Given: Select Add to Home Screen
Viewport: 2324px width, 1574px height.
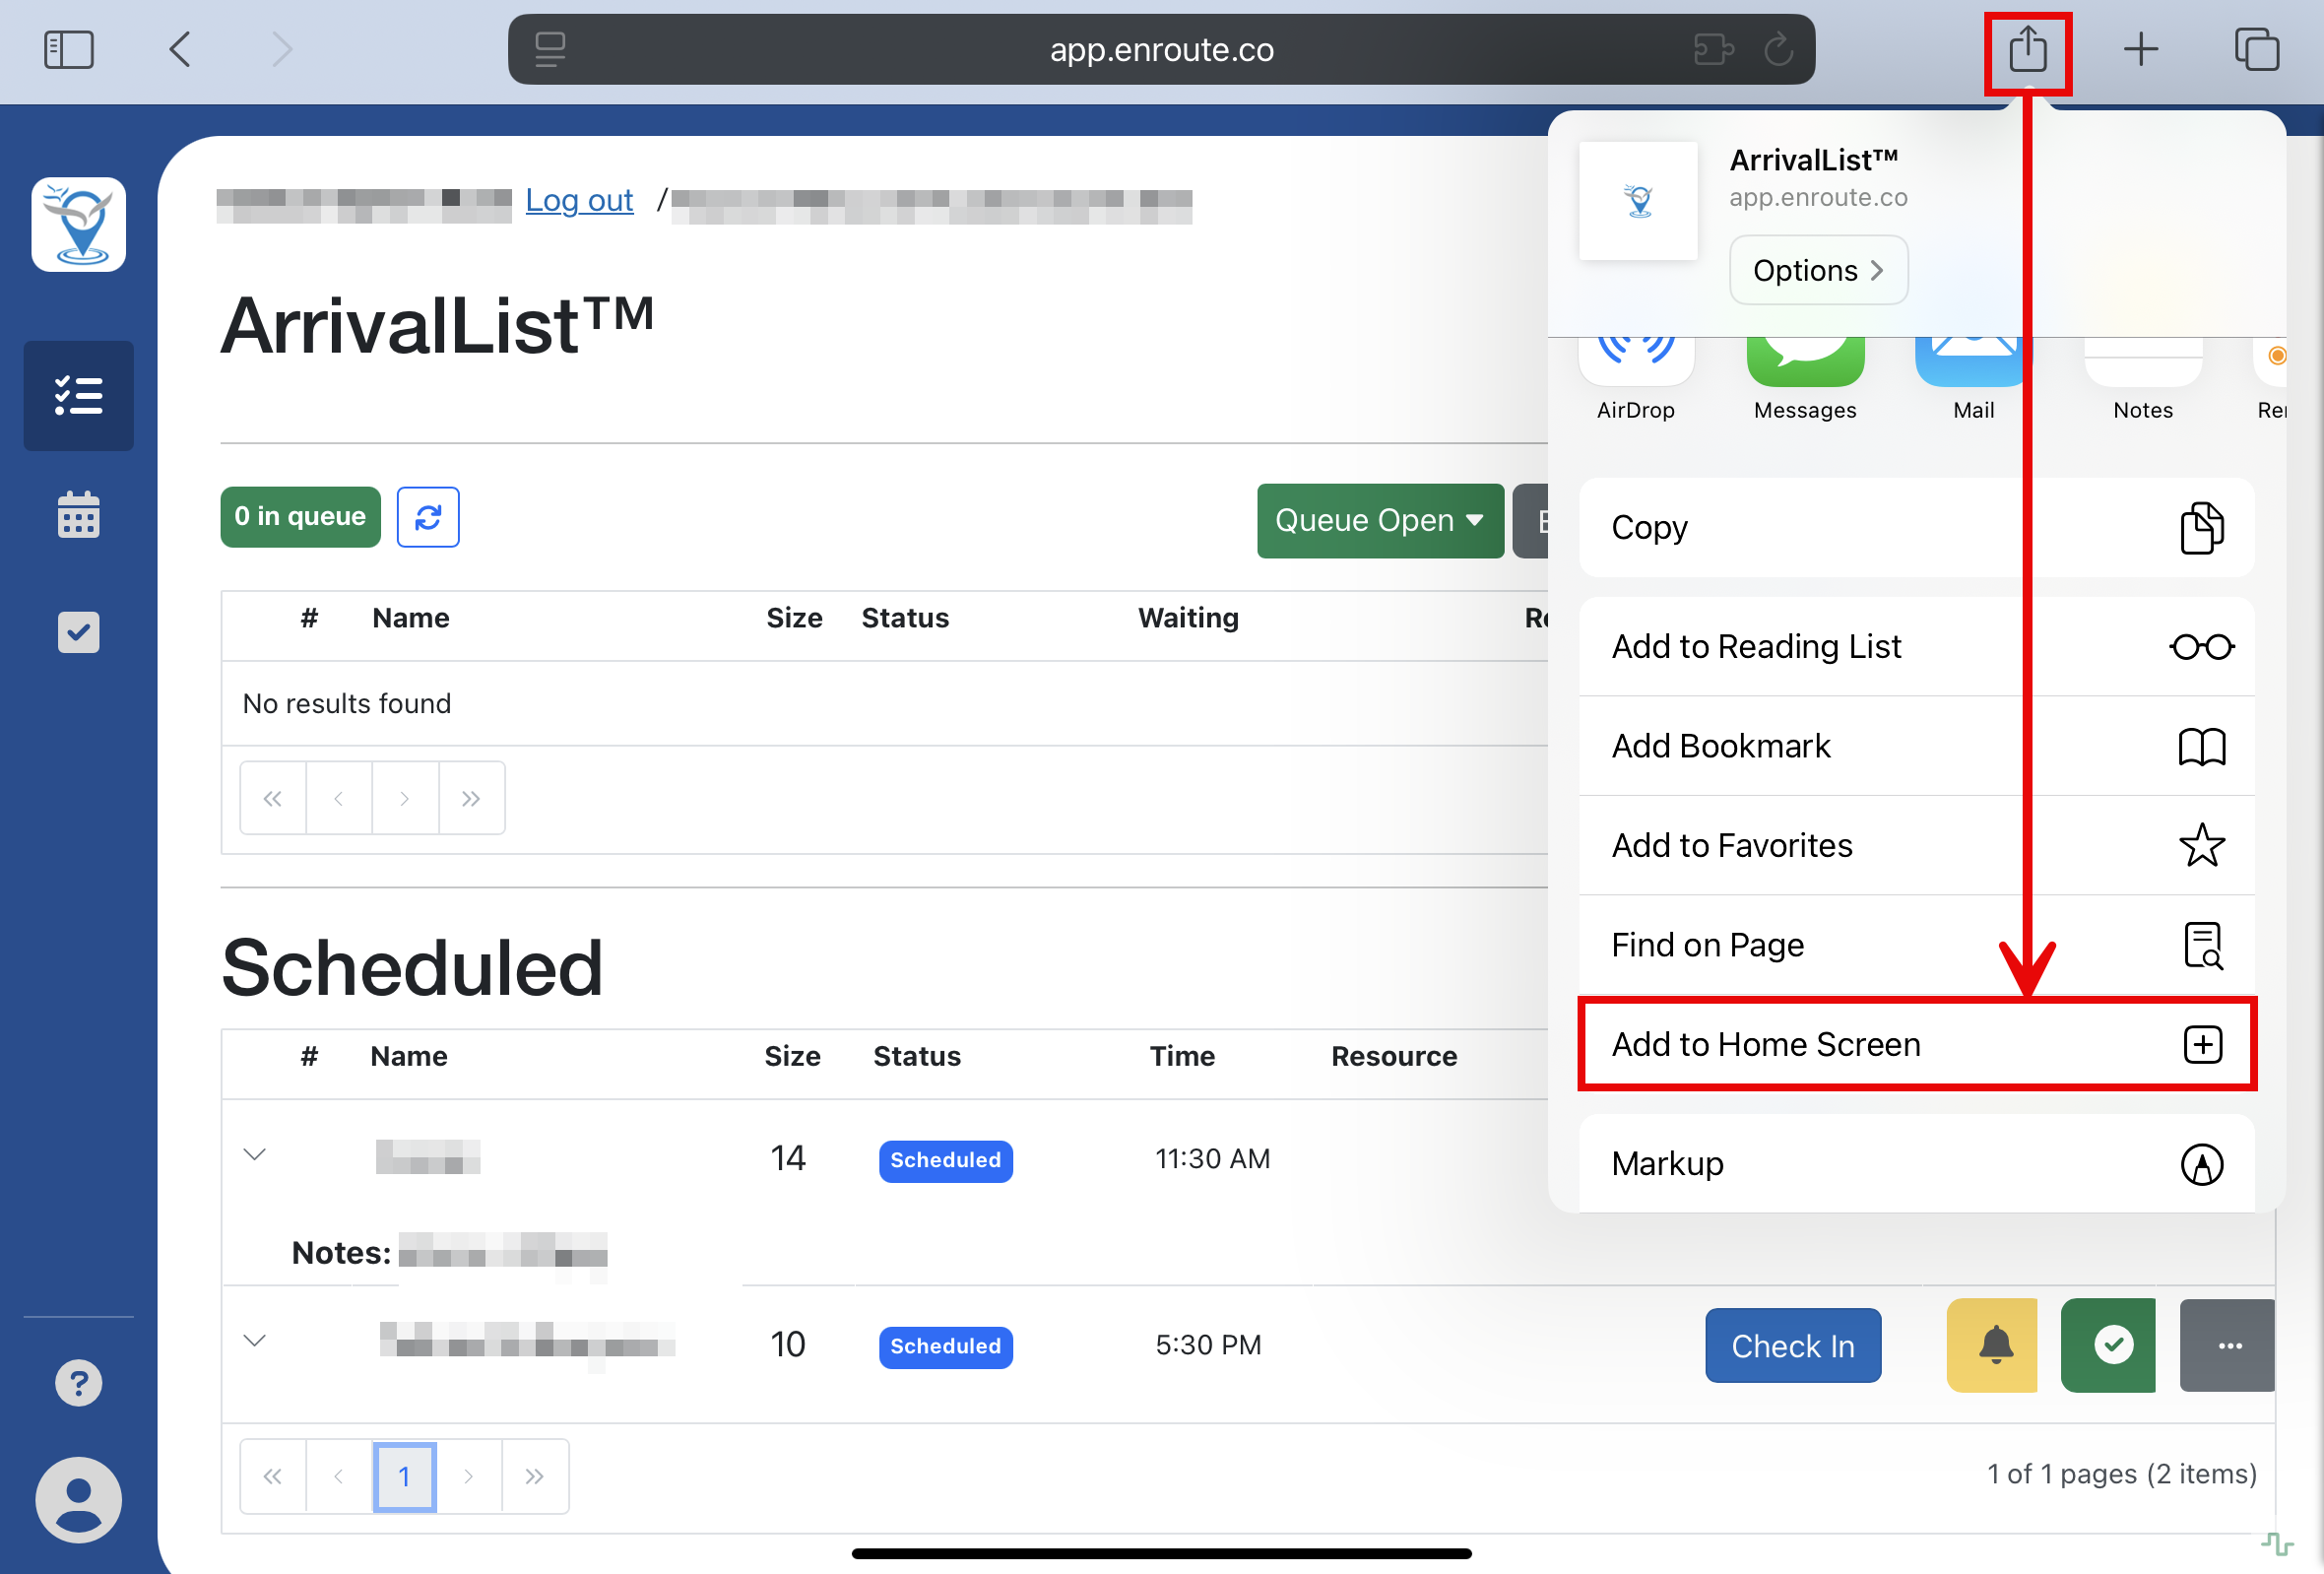Looking at the screenshot, I should [1916, 1043].
